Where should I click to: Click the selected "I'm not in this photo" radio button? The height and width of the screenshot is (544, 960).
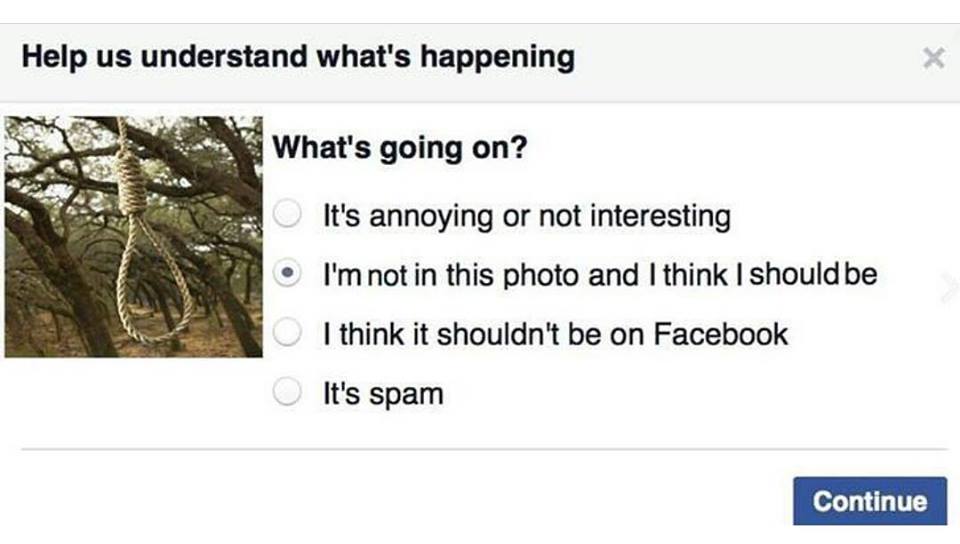(287, 273)
